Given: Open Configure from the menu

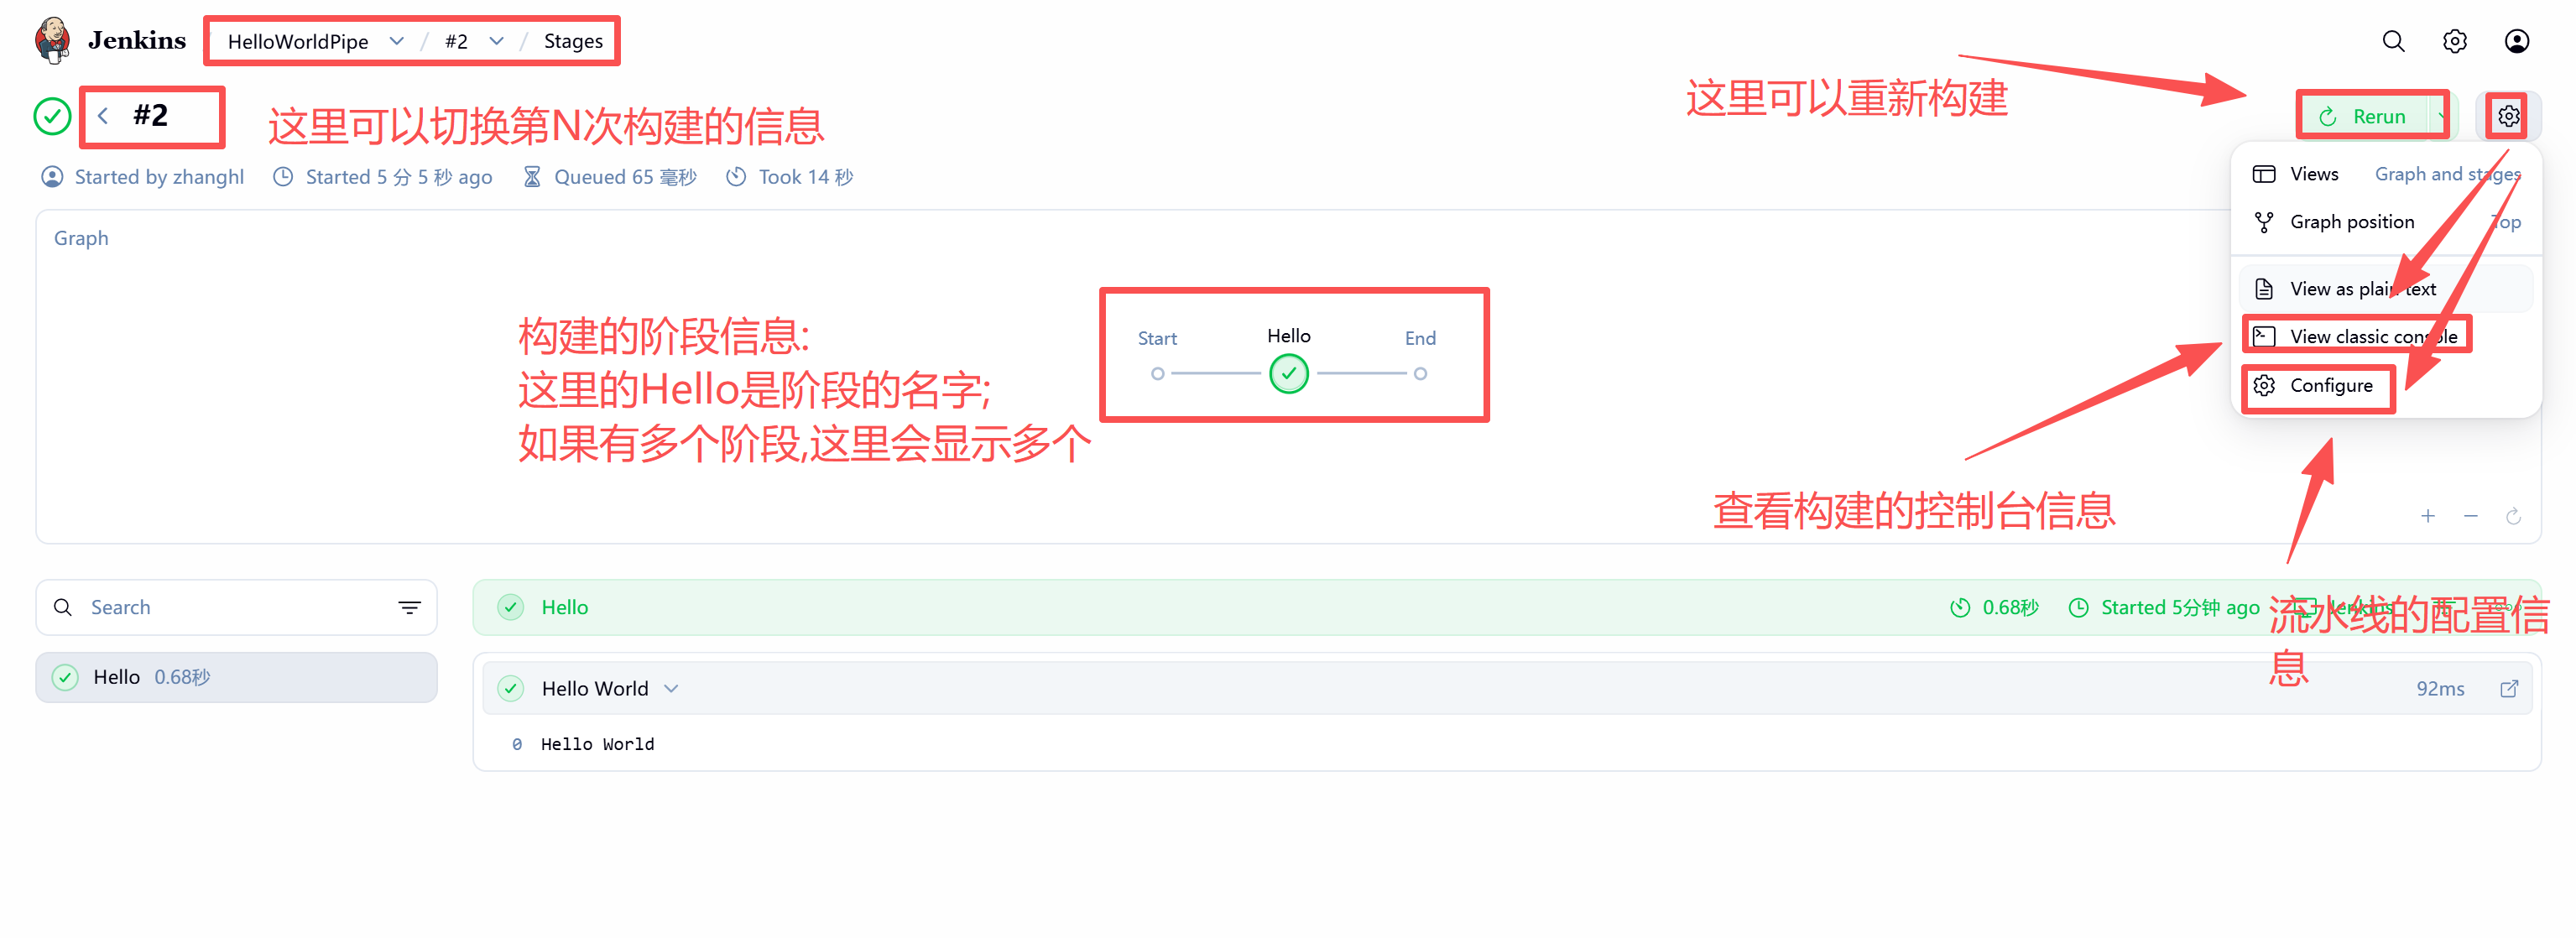Looking at the screenshot, I should (2386, 386).
